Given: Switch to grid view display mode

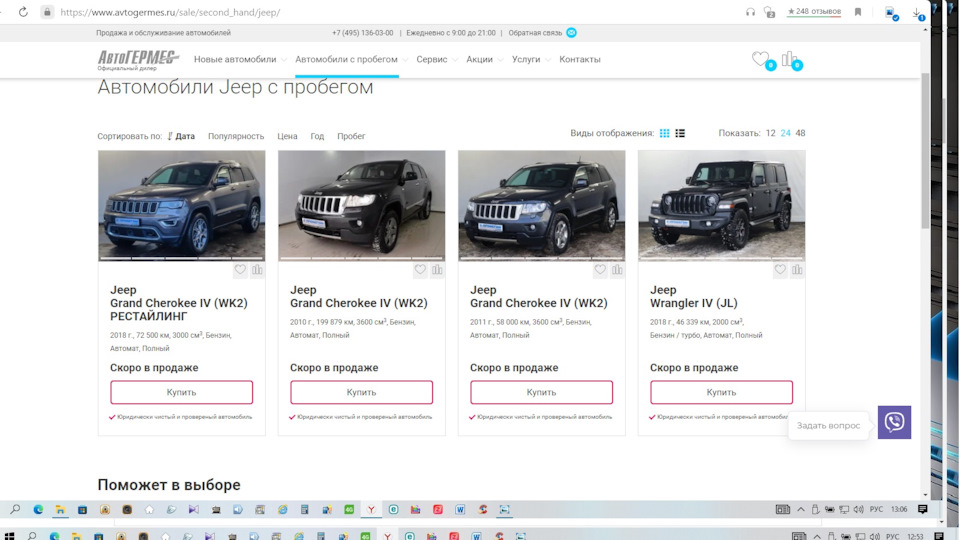Looking at the screenshot, I should [664, 133].
